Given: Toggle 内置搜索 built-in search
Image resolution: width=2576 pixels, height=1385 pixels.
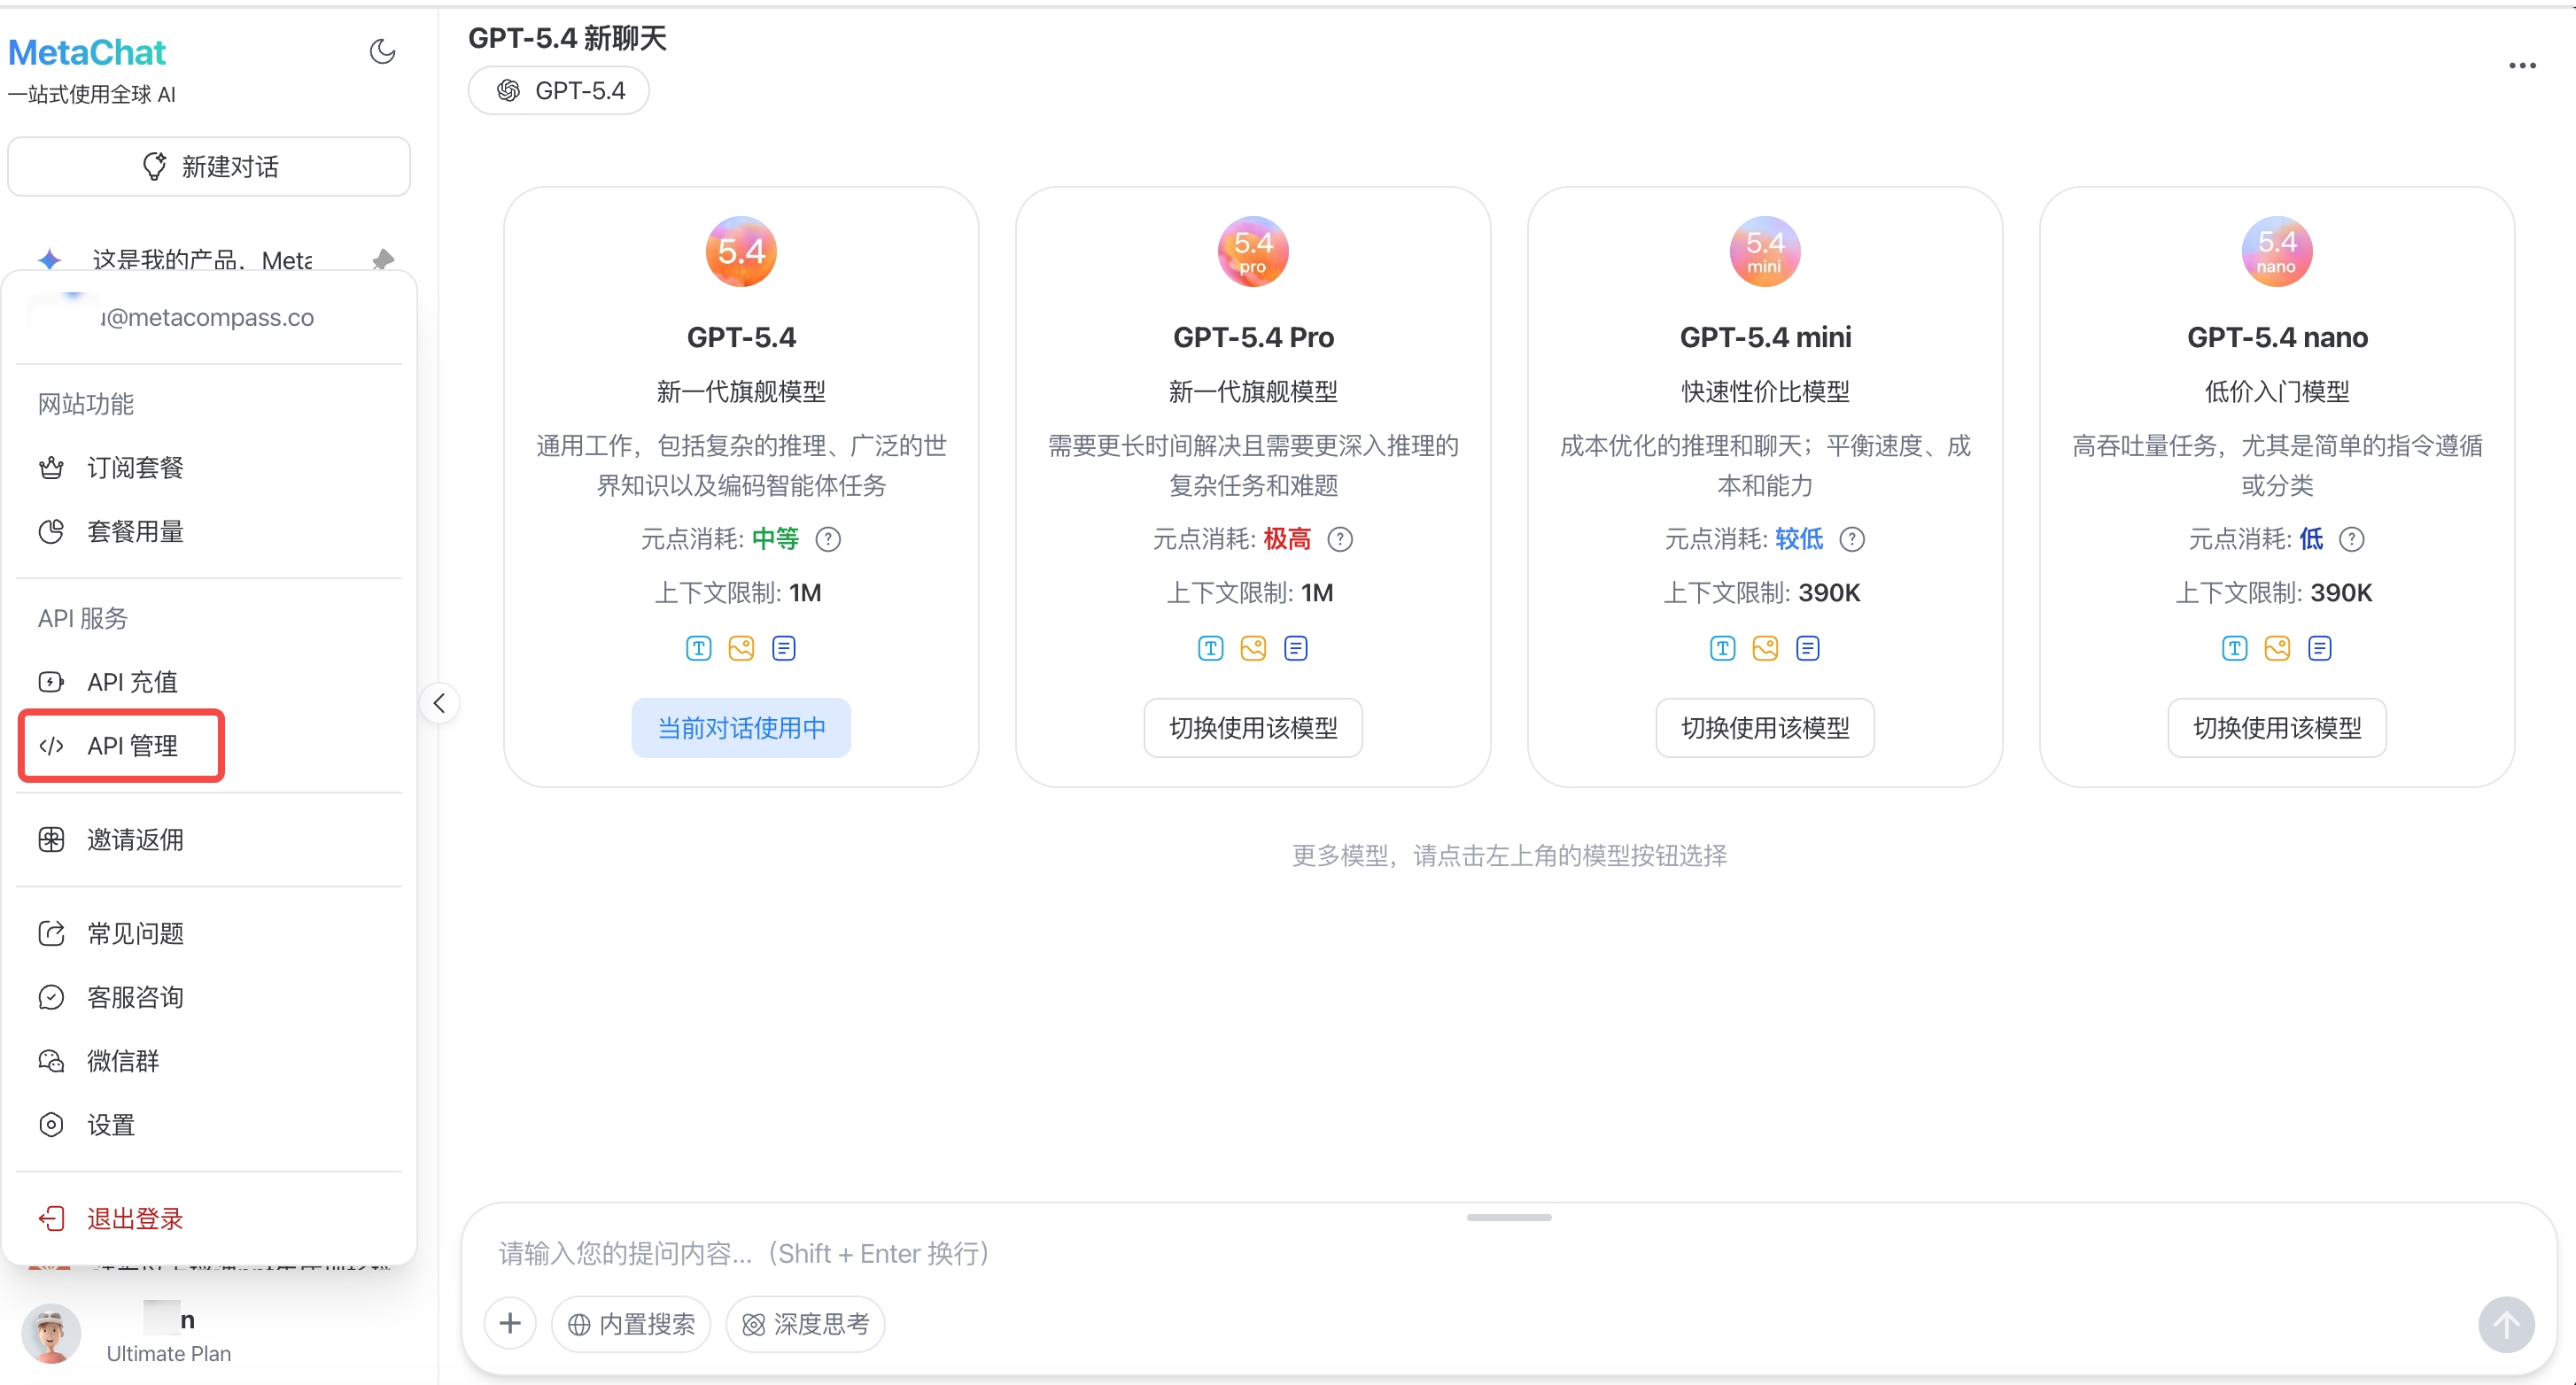Looking at the screenshot, I should (631, 1325).
